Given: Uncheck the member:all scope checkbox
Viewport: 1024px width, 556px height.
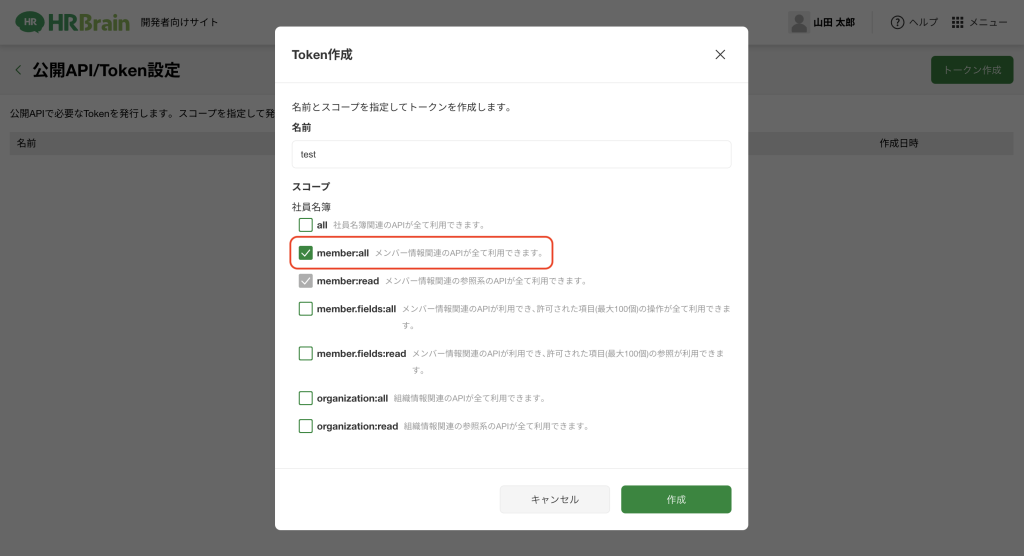Looking at the screenshot, I should click(306, 253).
